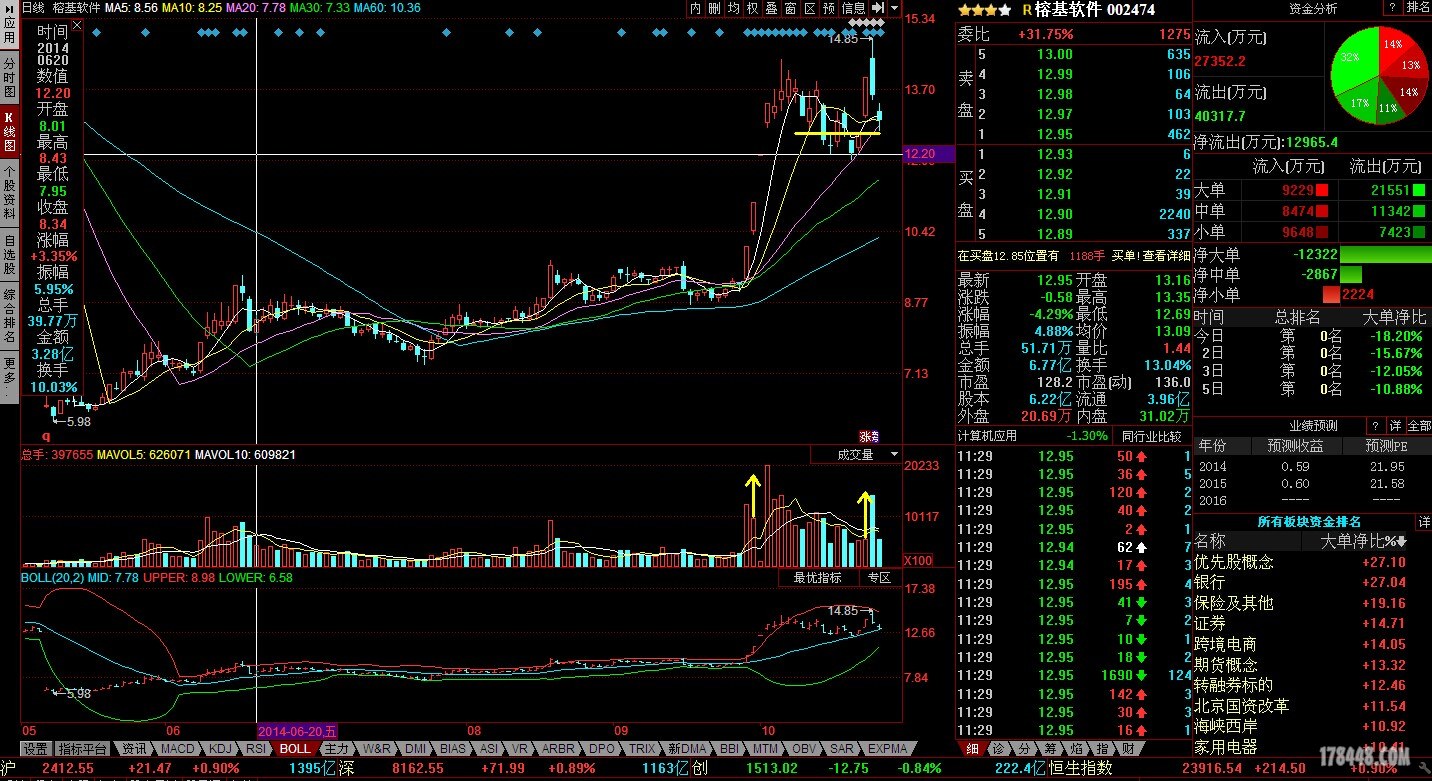Click the 权 (rights adjustment) toolbar icon
This screenshot has height=781, width=1432.
coord(752,8)
